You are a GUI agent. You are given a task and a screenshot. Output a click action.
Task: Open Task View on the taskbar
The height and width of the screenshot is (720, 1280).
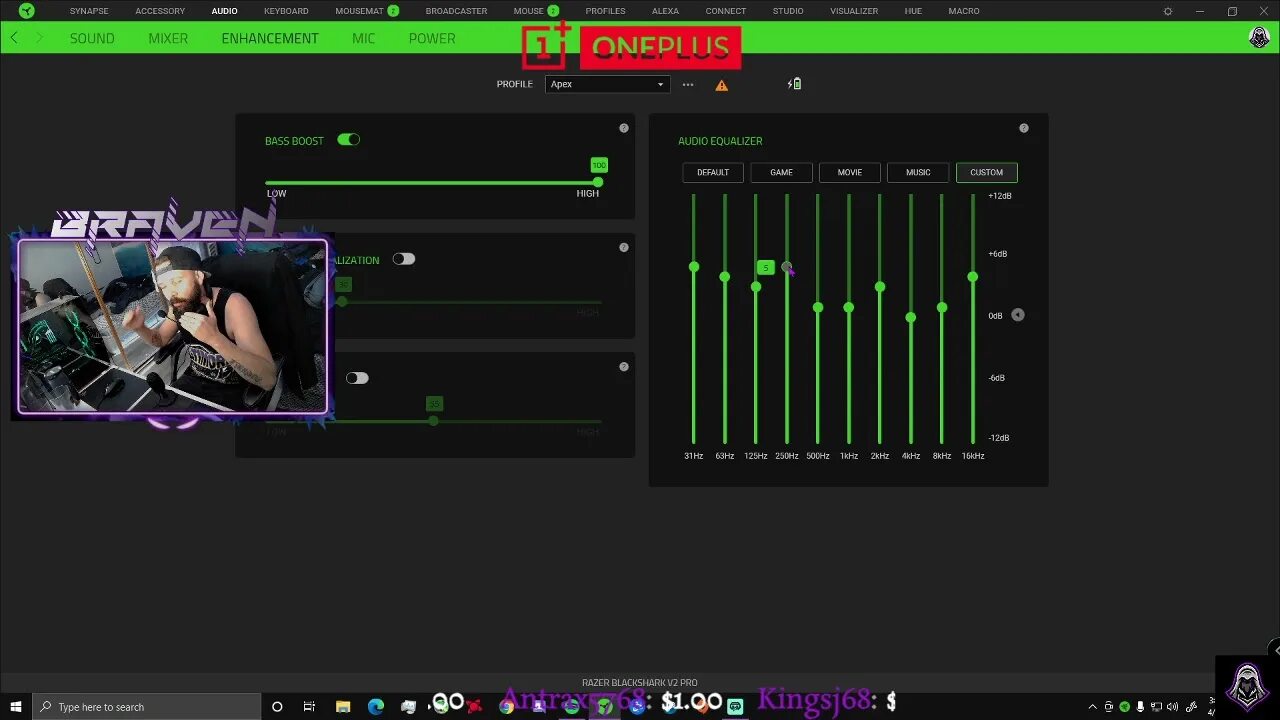(310, 707)
